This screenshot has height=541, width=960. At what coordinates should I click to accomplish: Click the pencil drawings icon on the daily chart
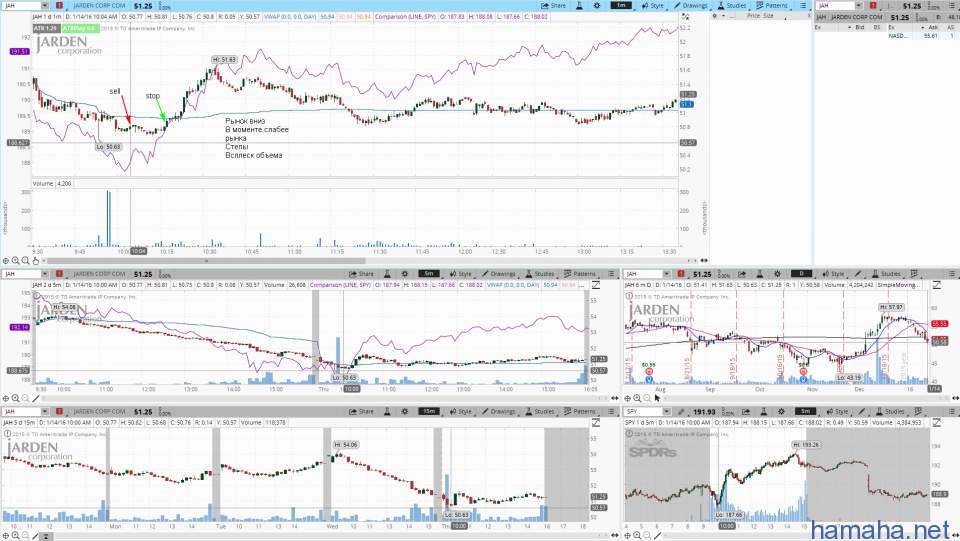(858, 274)
